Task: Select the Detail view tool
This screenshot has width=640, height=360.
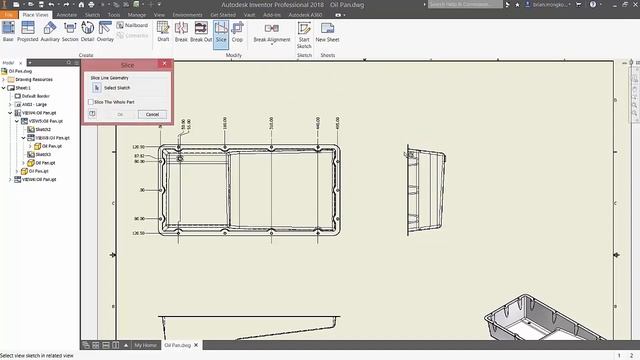Action: pos(87,31)
